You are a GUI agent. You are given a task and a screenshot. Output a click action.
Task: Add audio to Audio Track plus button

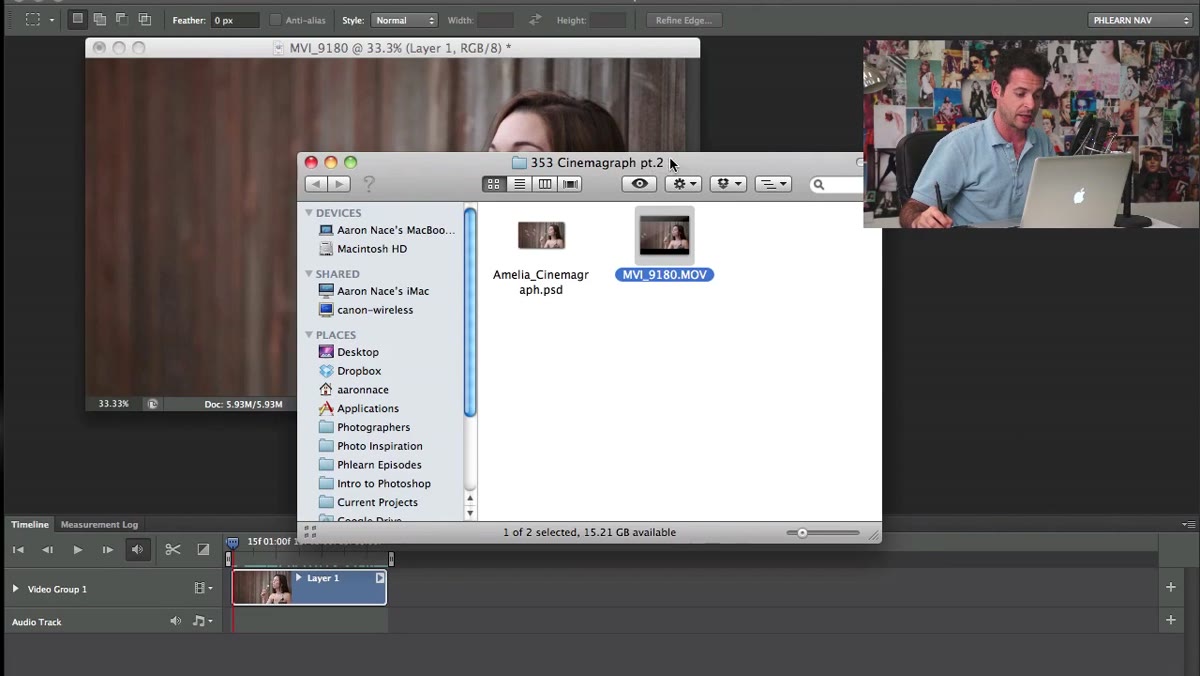pos(1171,620)
